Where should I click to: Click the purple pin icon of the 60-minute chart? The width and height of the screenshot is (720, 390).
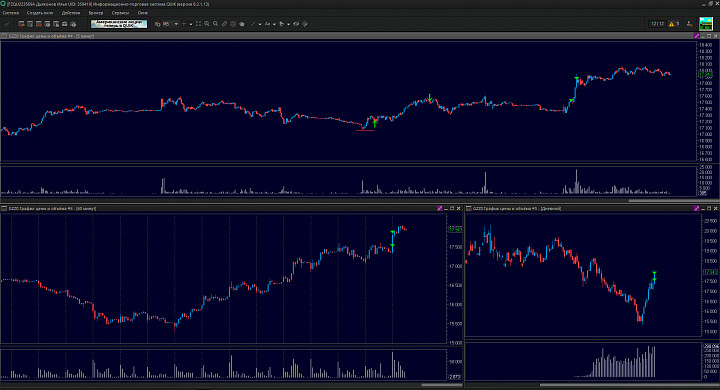(x=439, y=209)
